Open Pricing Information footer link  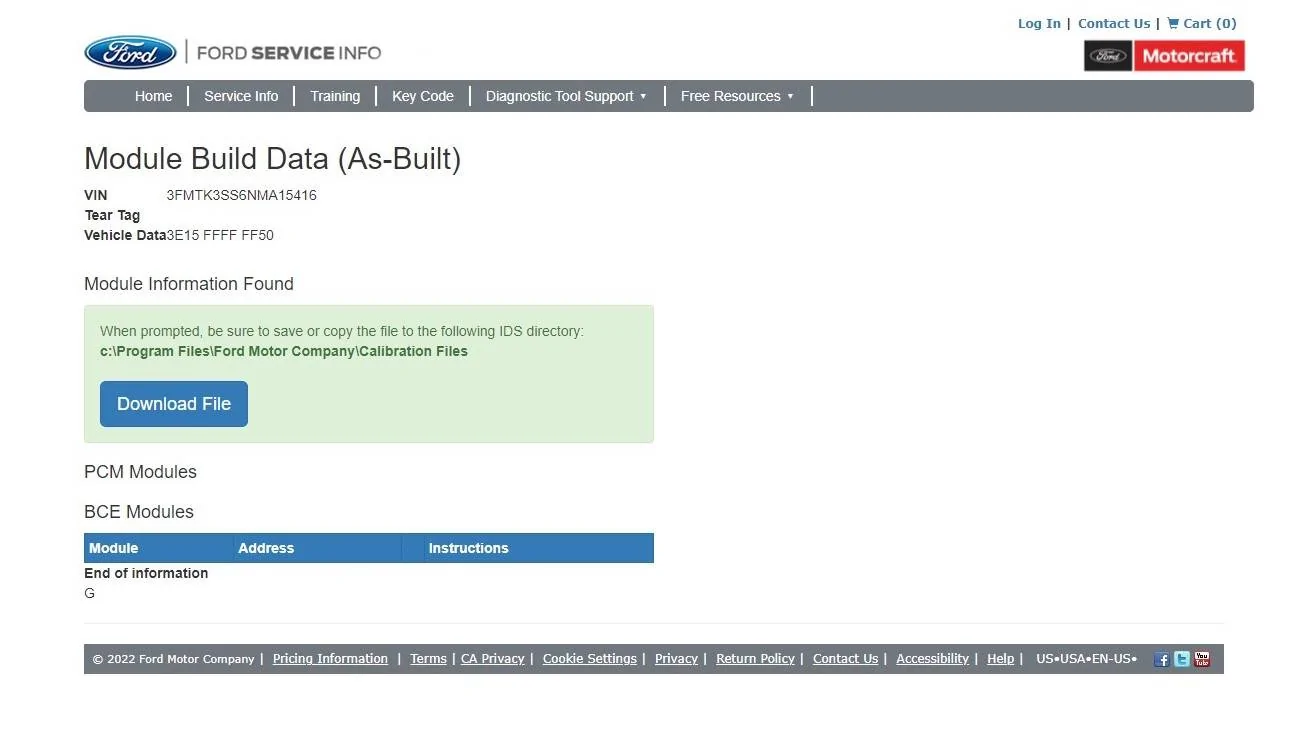(330, 659)
